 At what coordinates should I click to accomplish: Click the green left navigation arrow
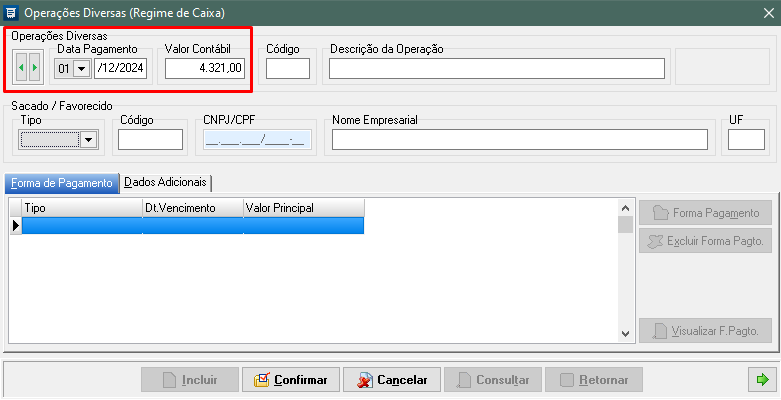22,68
